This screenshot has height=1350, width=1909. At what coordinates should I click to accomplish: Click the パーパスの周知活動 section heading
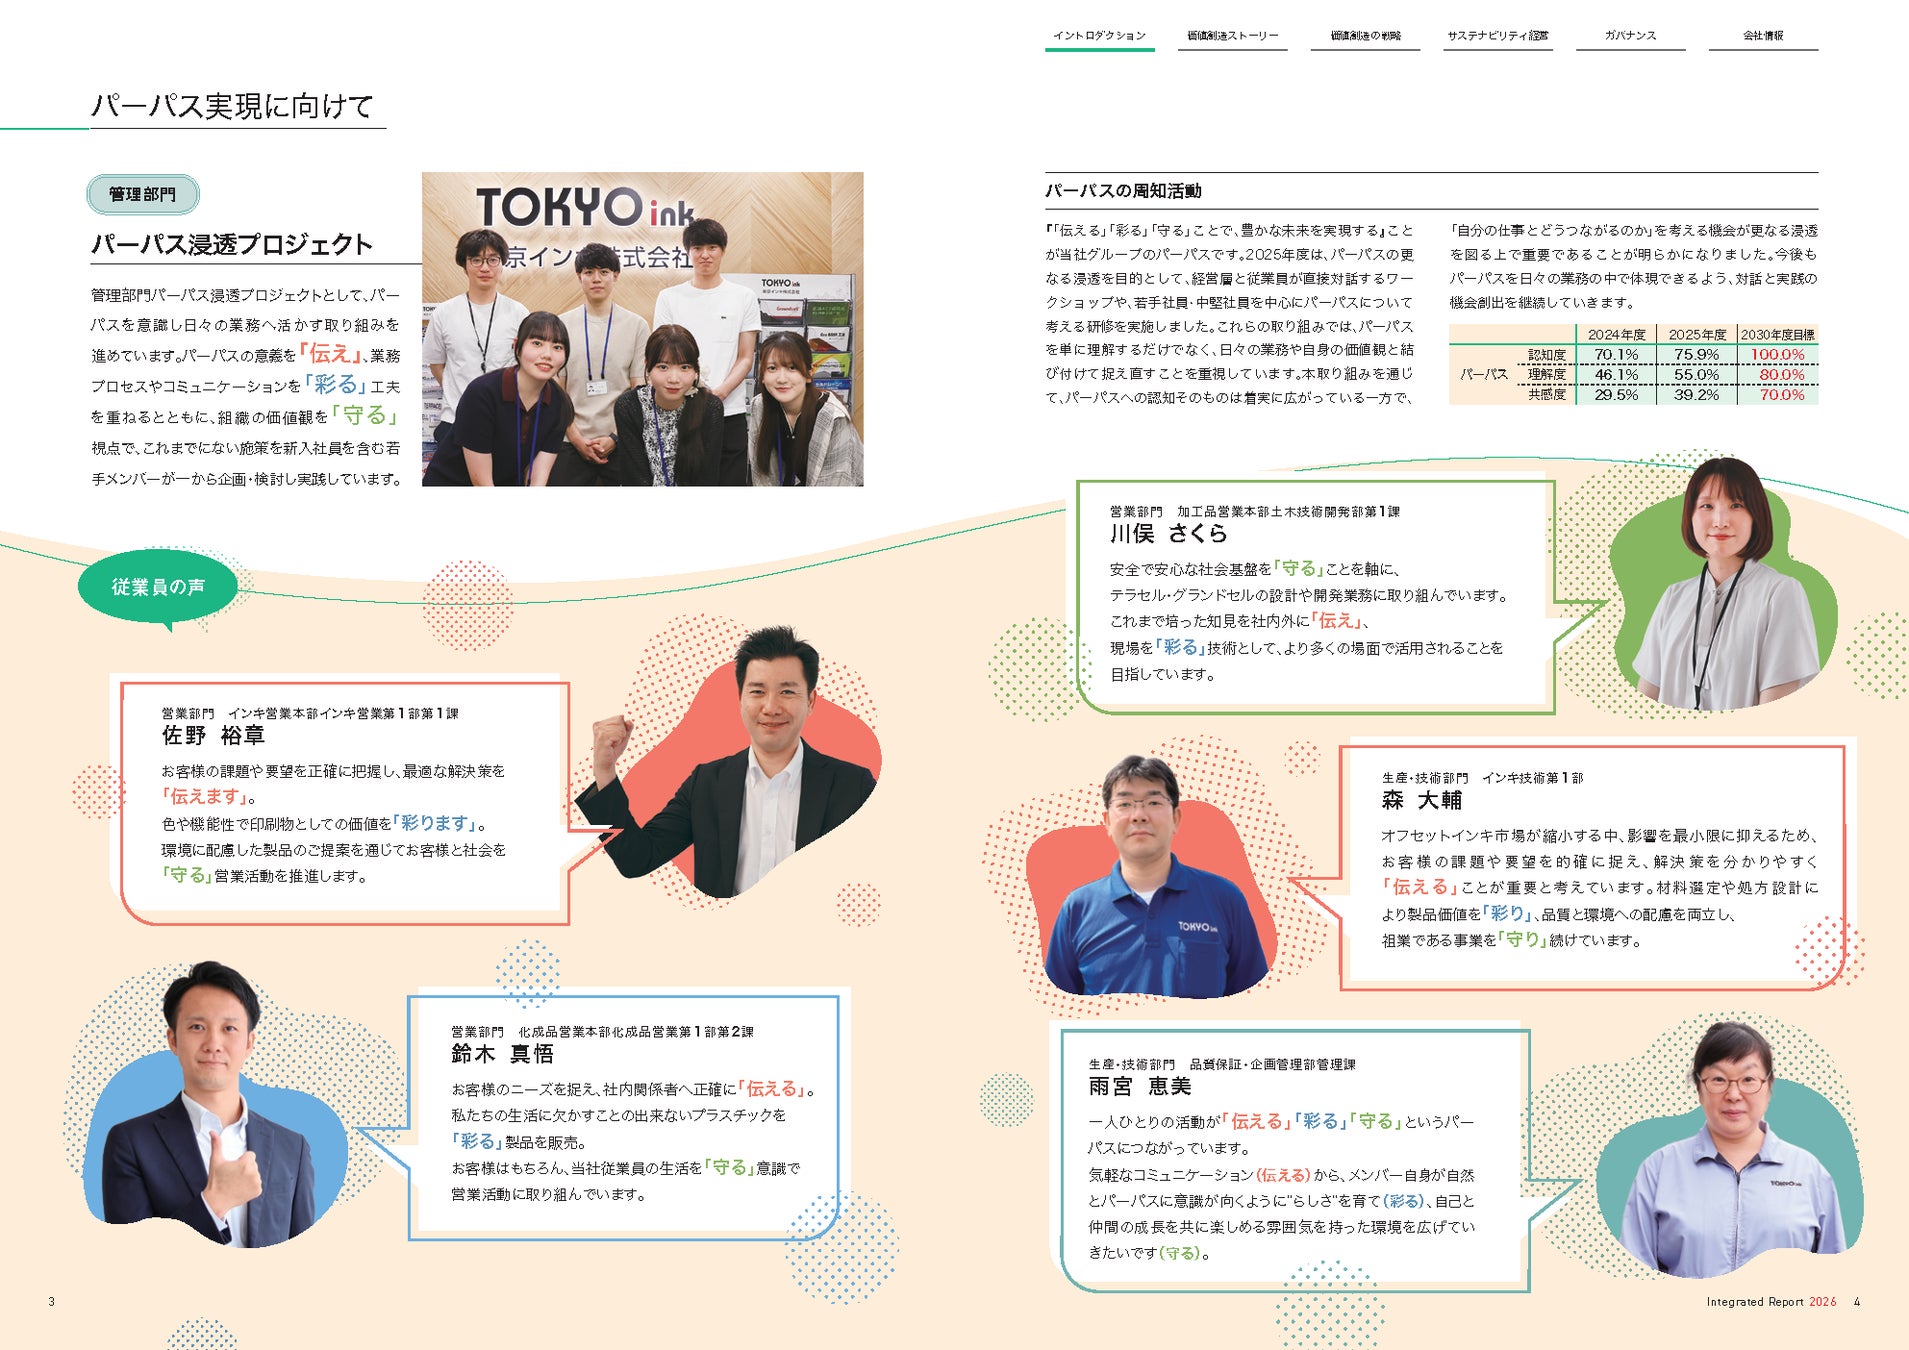tap(1123, 191)
